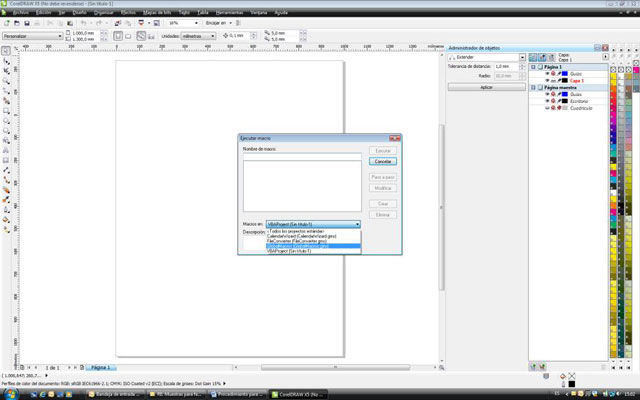640x400 pixels.
Task: Open the Herramientas menu
Action: 236,12
